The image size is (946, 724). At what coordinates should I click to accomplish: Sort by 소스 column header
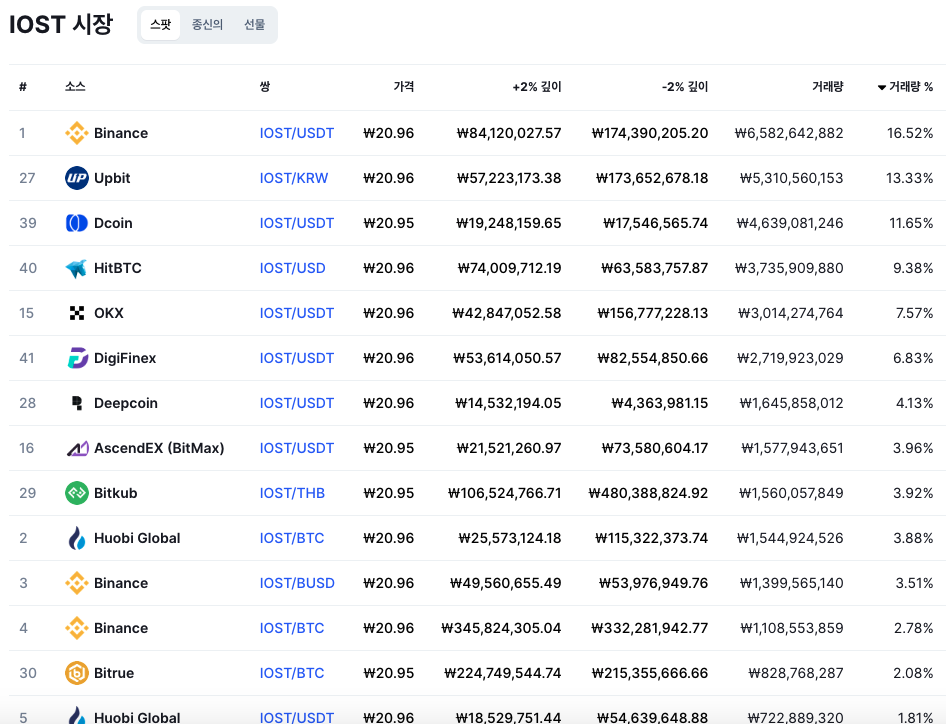coord(75,87)
